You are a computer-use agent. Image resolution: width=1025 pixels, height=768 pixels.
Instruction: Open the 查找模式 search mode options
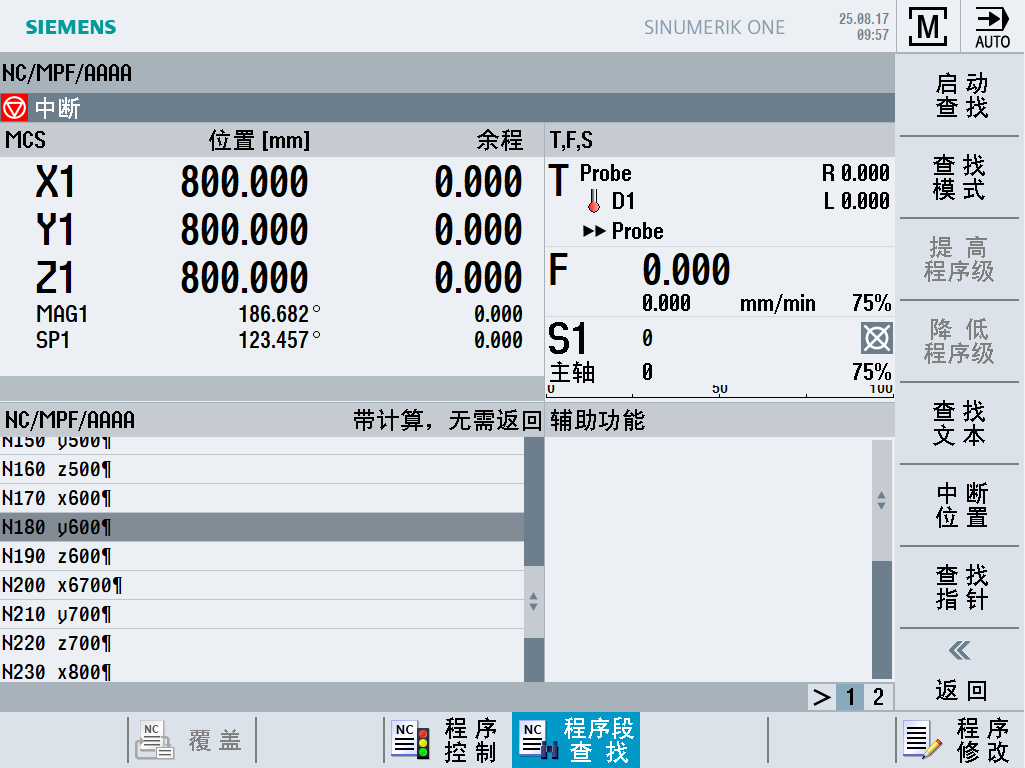pos(960,177)
